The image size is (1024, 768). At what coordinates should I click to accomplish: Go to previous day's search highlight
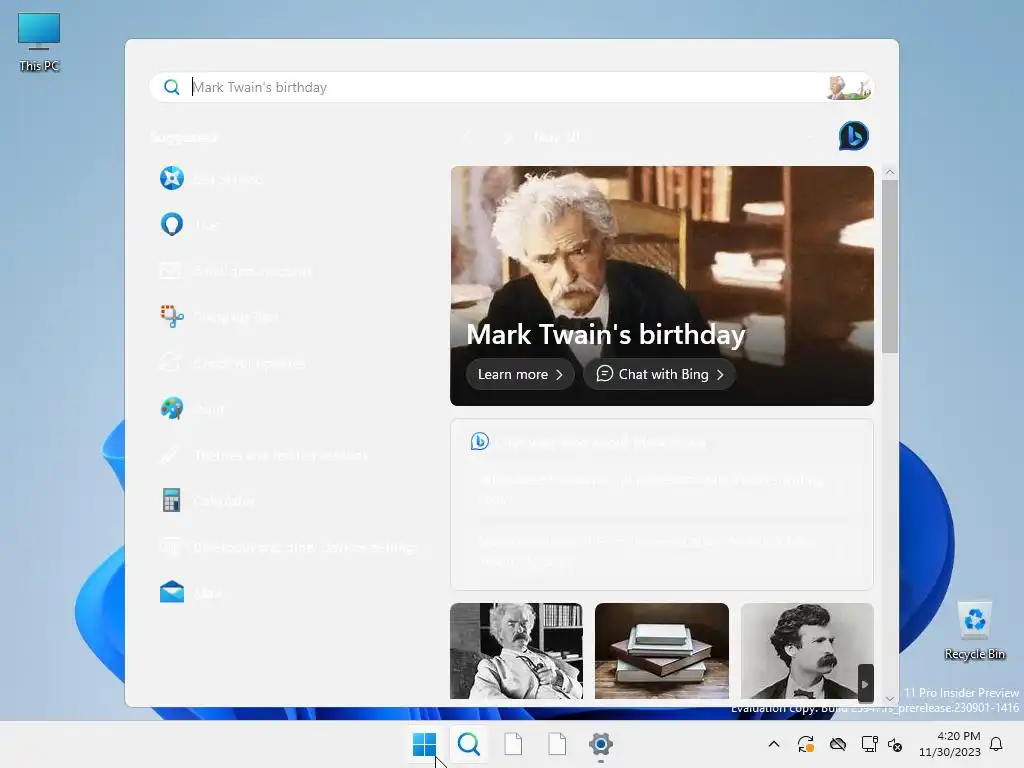coord(467,137)
